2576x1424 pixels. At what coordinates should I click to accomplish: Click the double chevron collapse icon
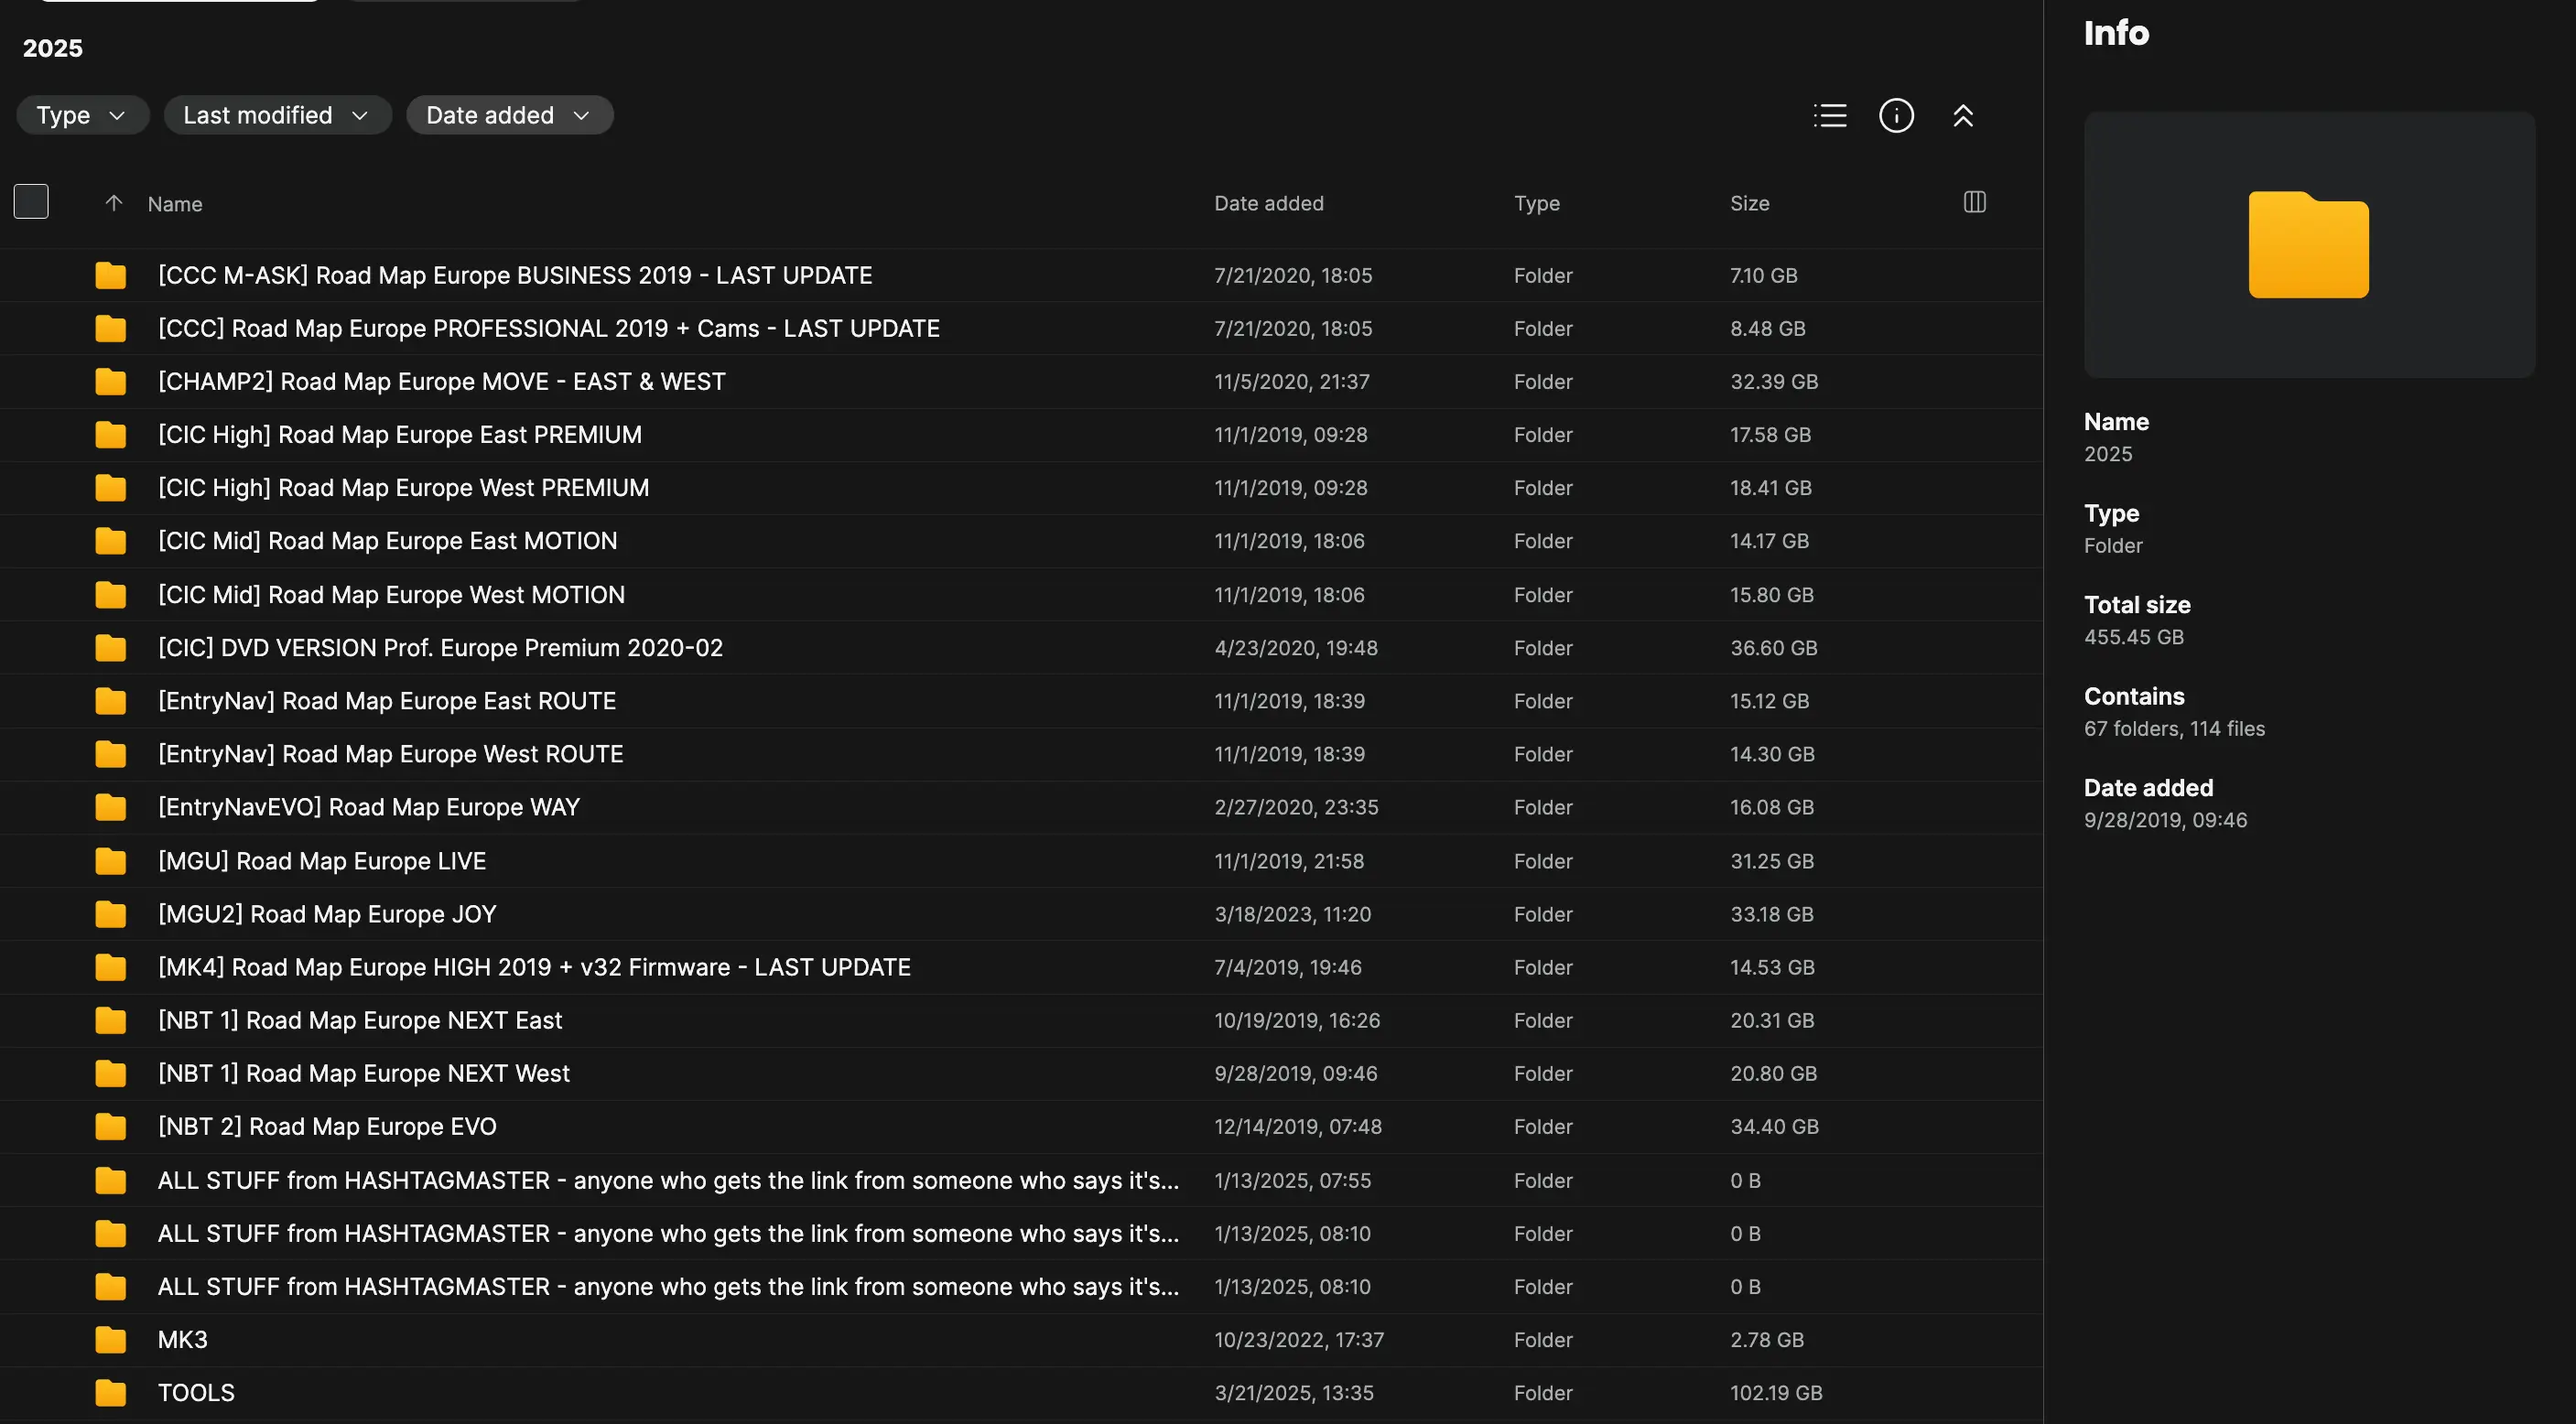coord(1962,116)
